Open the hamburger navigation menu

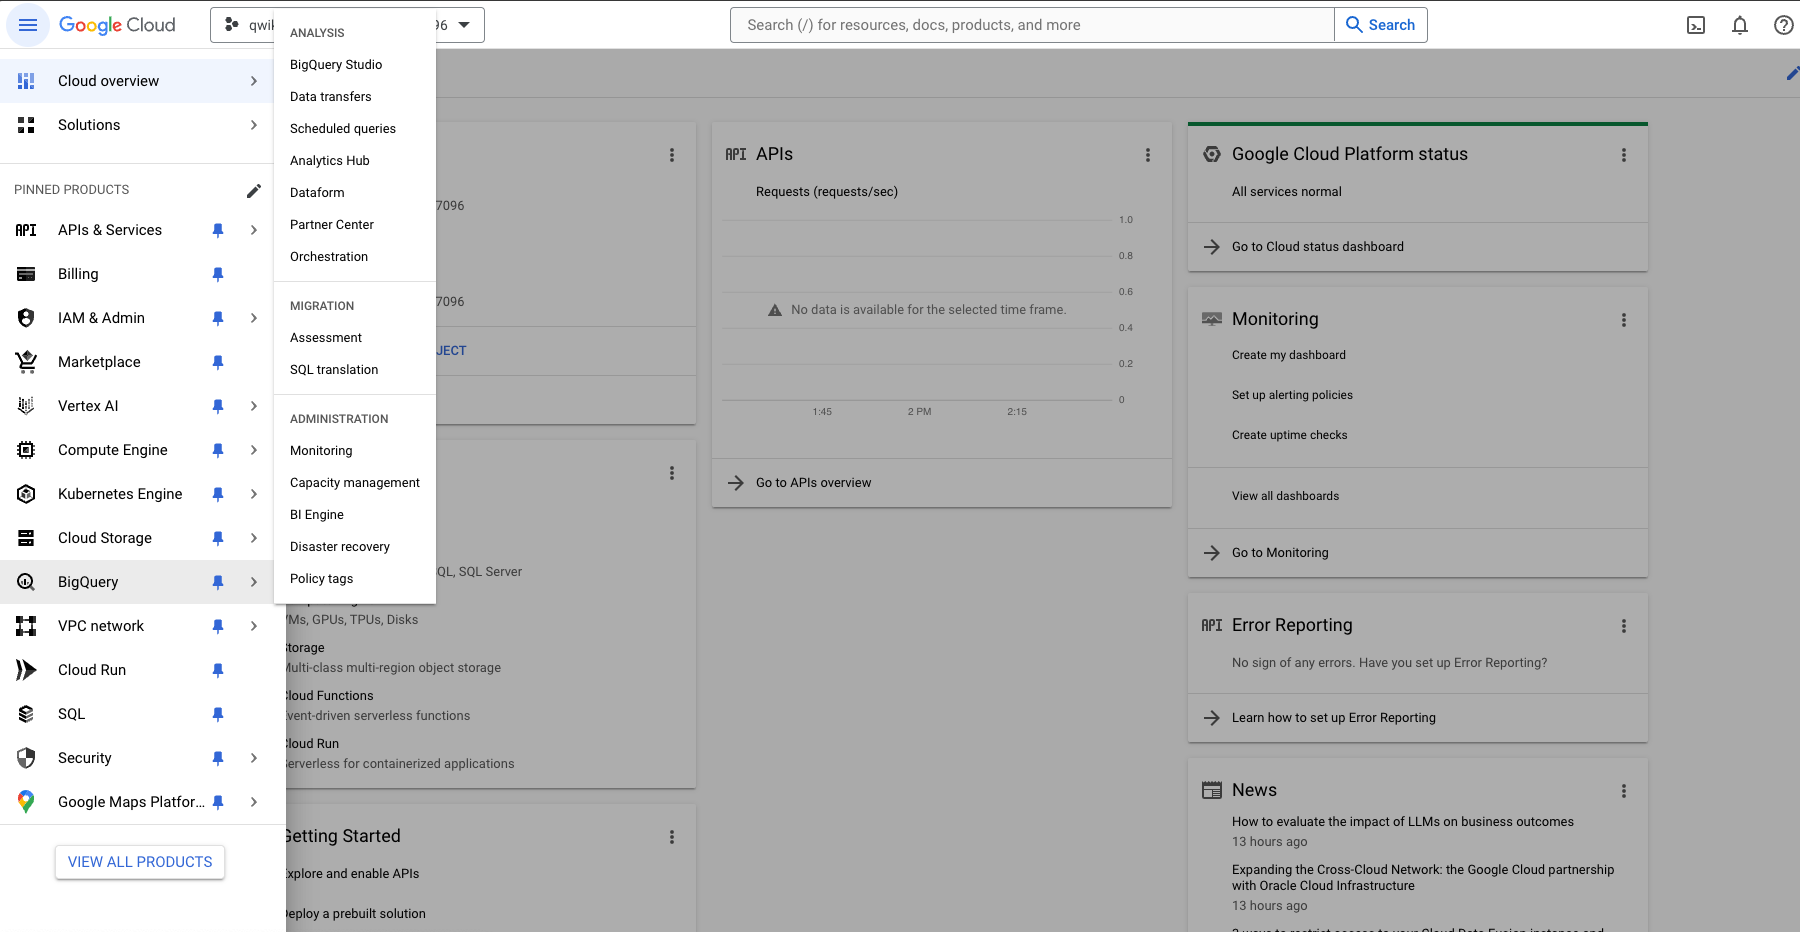(27, 25)
